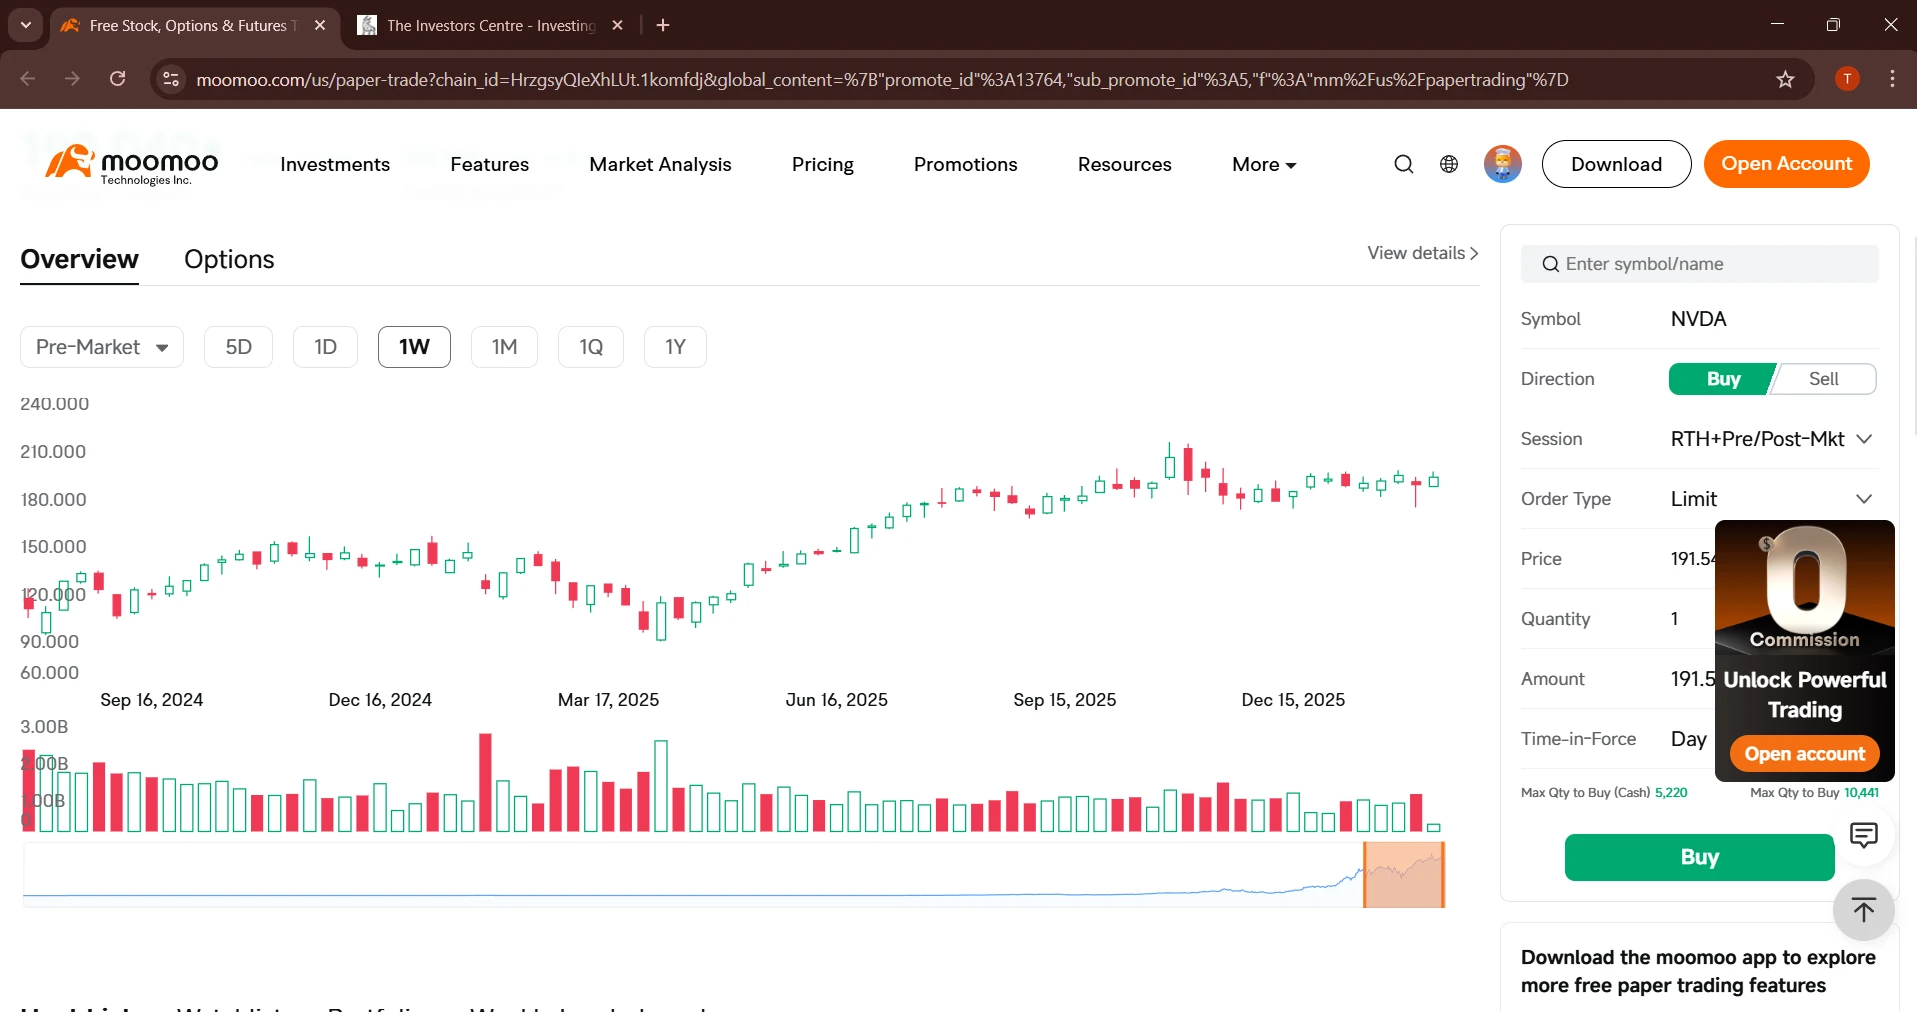Open the user avatar profile
The image size is (1917, 1012).
[x=1502, y=164]
